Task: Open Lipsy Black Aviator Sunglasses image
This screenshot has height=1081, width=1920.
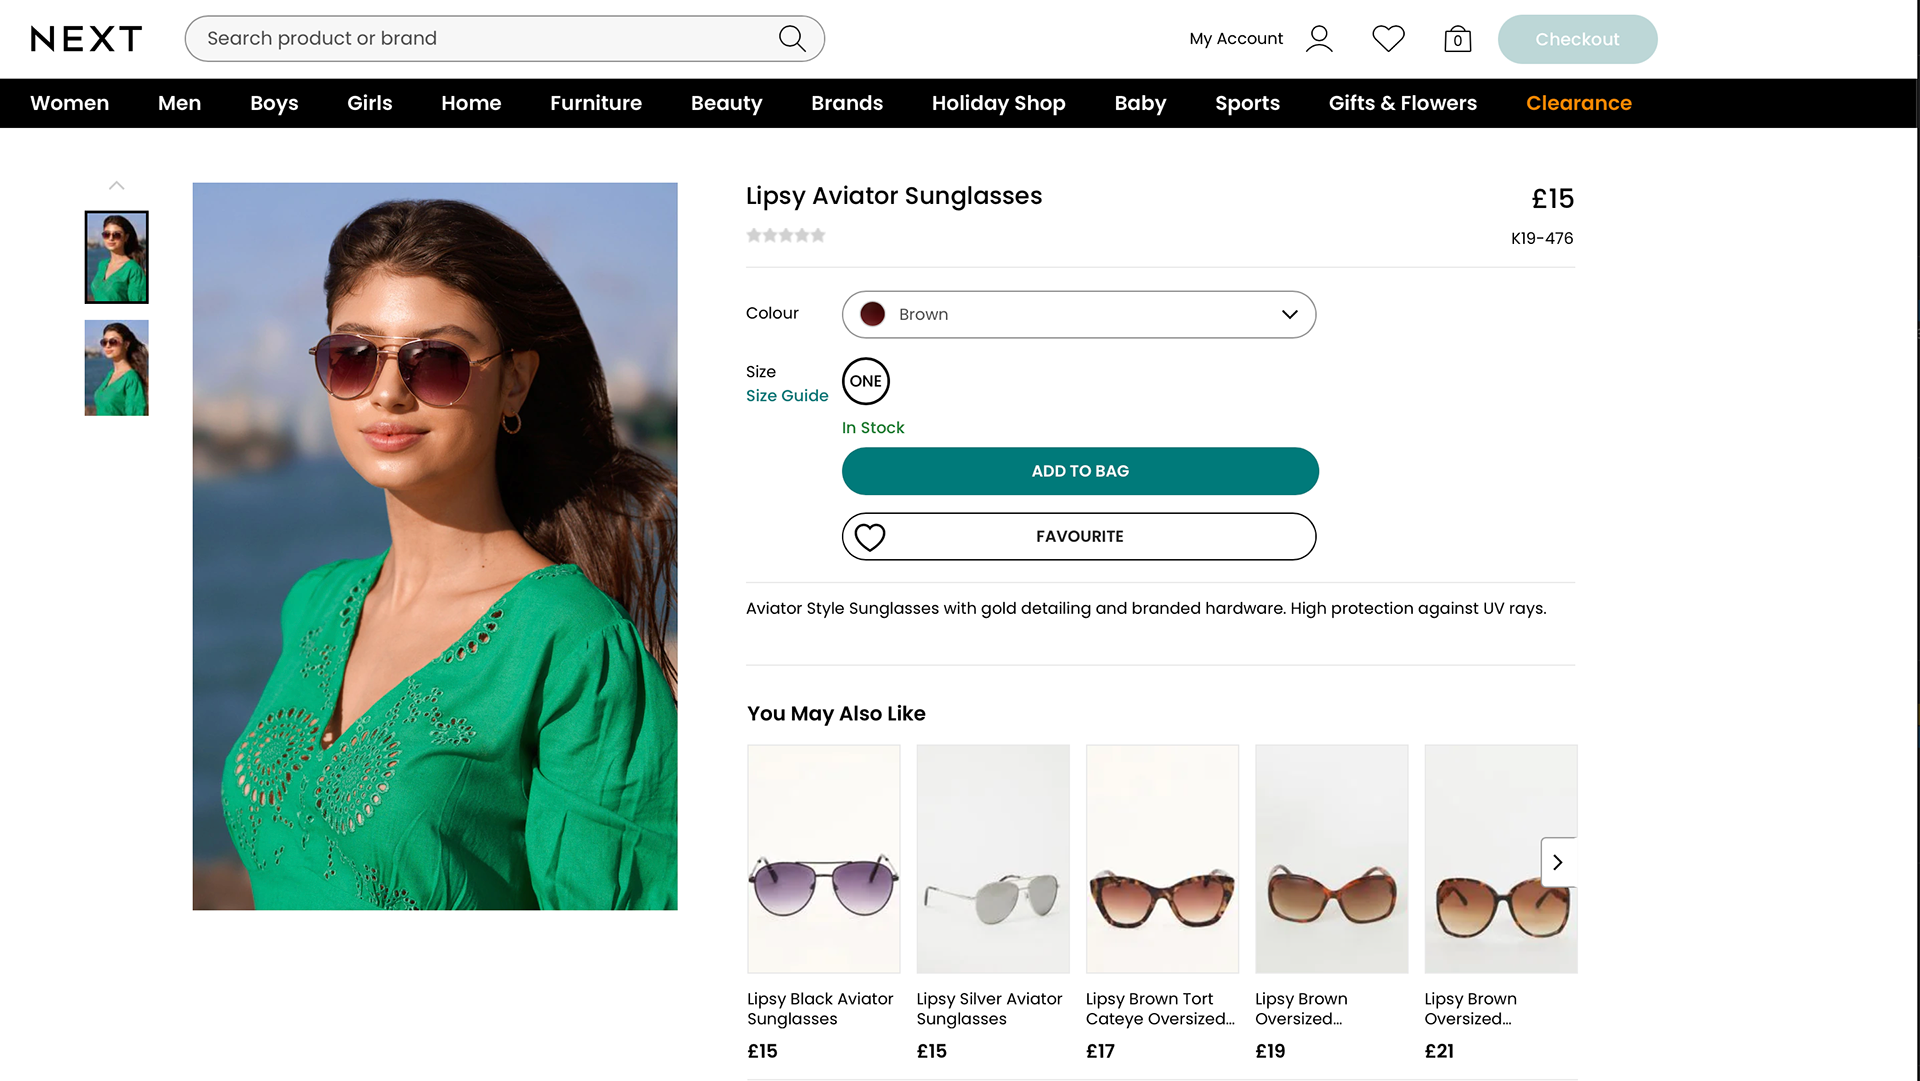Action: 824,859
